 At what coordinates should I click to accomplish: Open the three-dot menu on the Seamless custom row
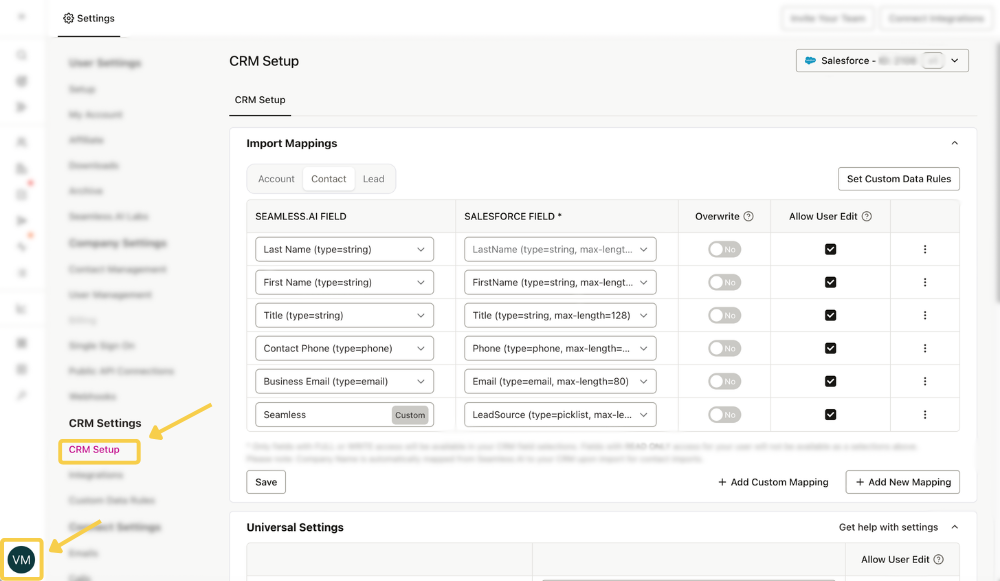(x=925, y=414)
